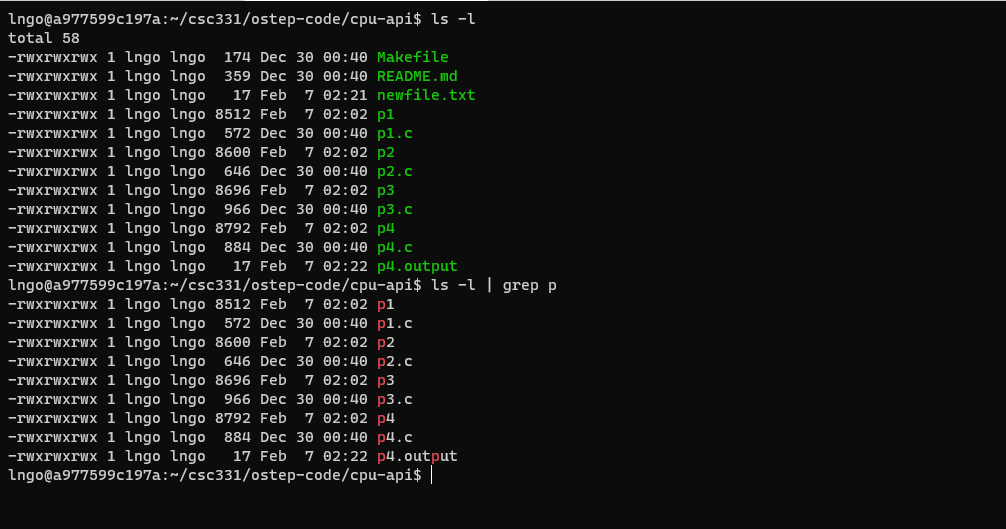Click the green Makefile filename
Image resolution: width=1006 pixels, height=529 pixels.
click(413, 57)
